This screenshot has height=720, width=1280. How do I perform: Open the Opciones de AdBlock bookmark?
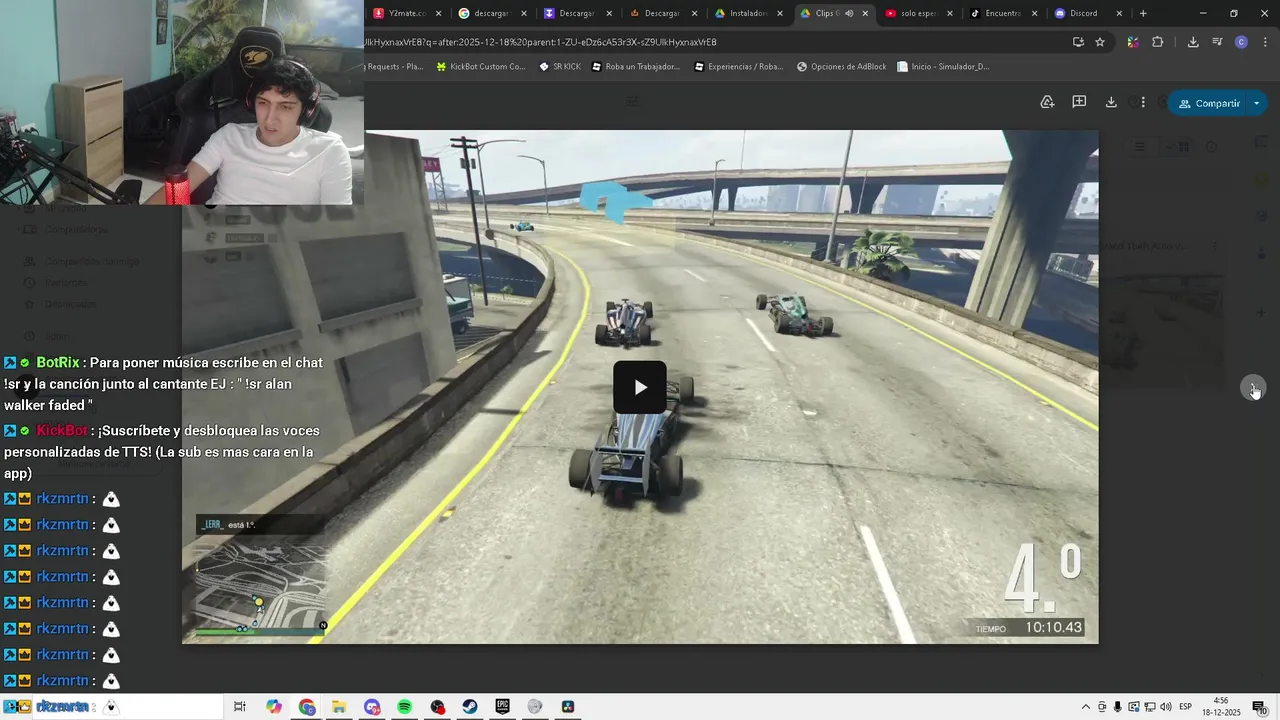841,67
